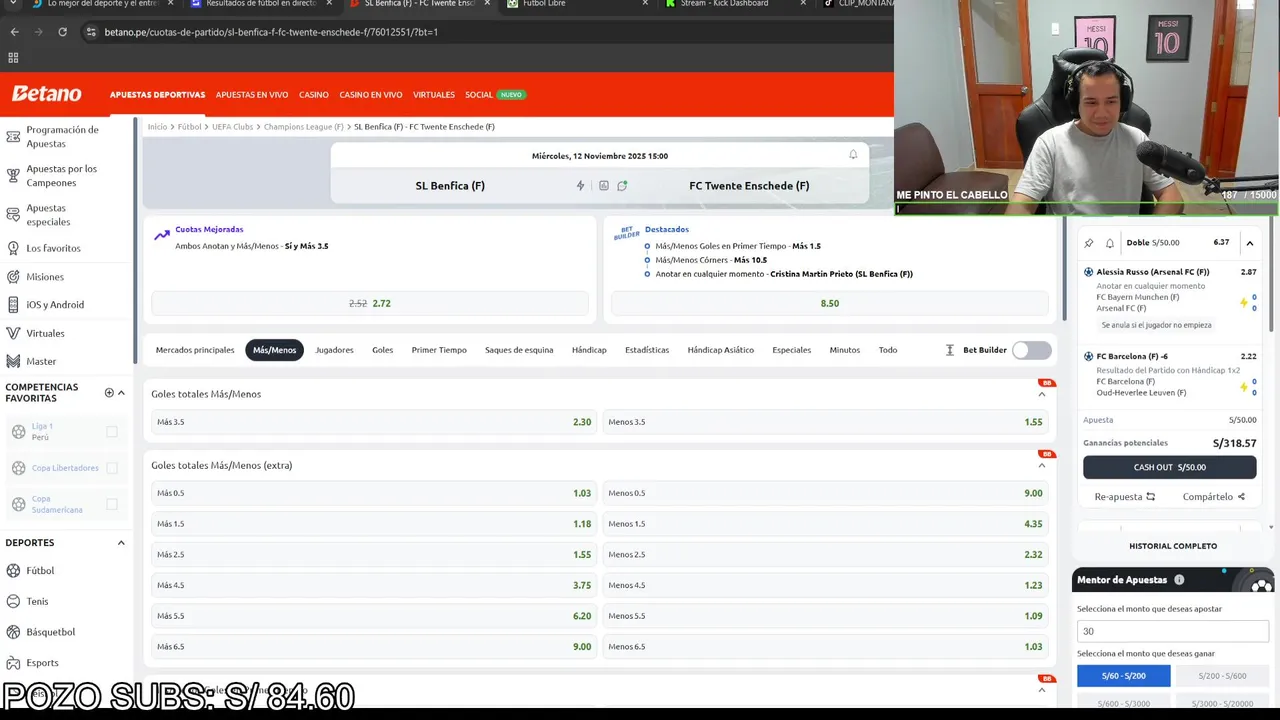This screenshot has width=1280, height=720.
Task: Switch to Mercados principales tab
Action: (x=195, y=350)
